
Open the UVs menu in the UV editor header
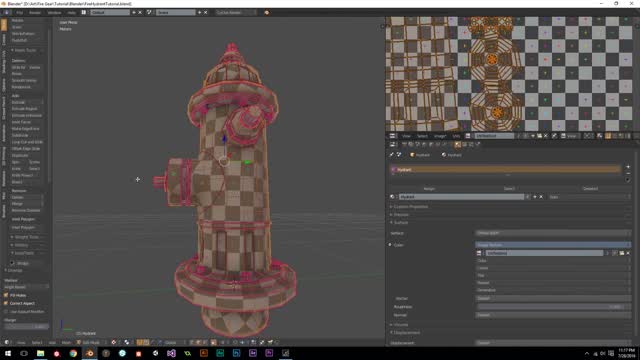(x=456, y=136)
